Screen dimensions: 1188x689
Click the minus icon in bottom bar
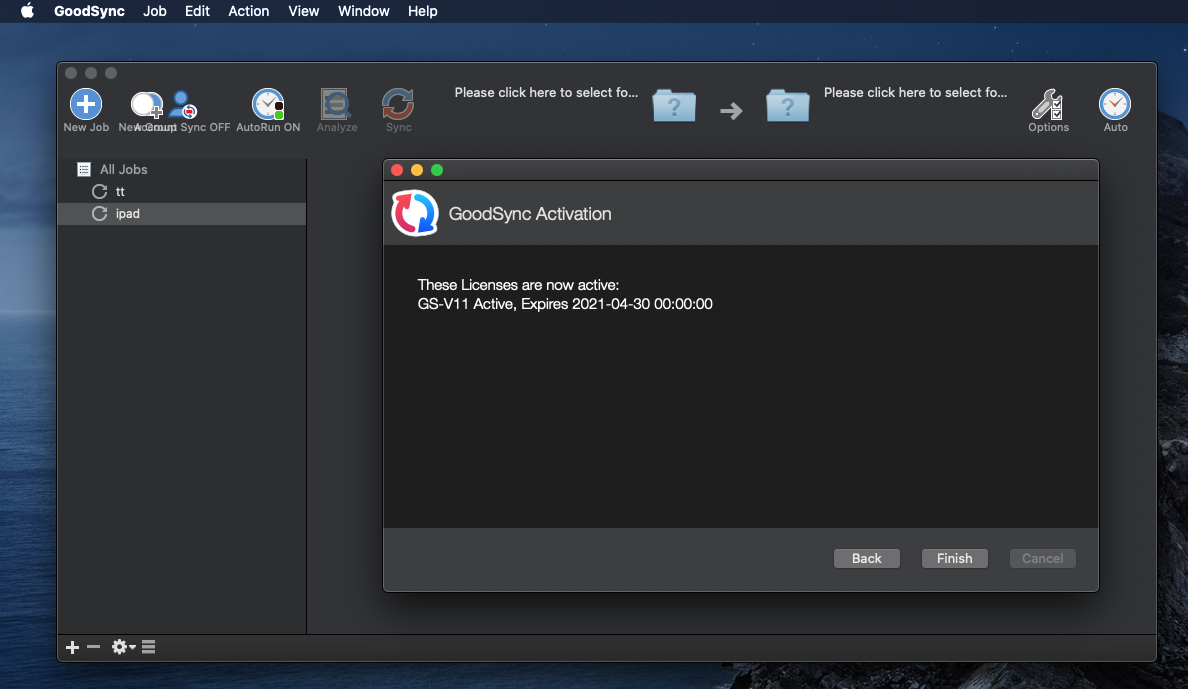94,647
